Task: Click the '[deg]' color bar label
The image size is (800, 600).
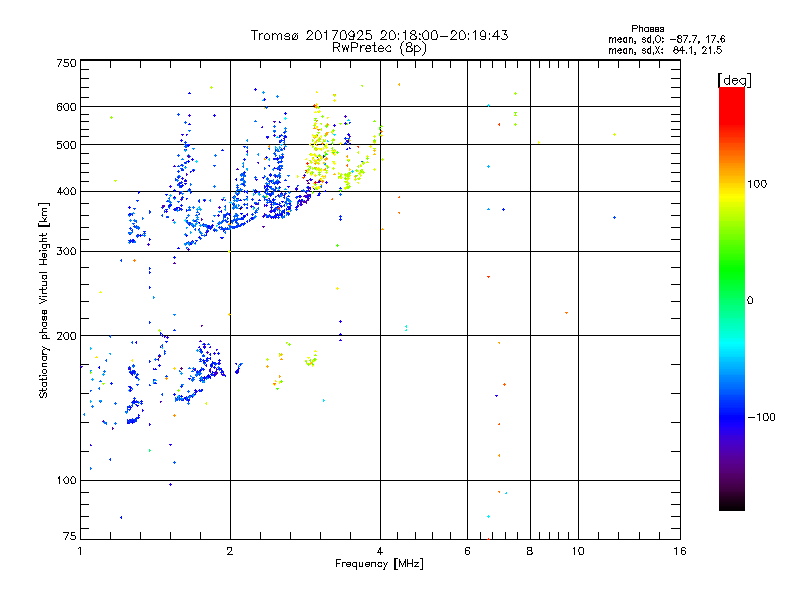Action: coord(734,80)
